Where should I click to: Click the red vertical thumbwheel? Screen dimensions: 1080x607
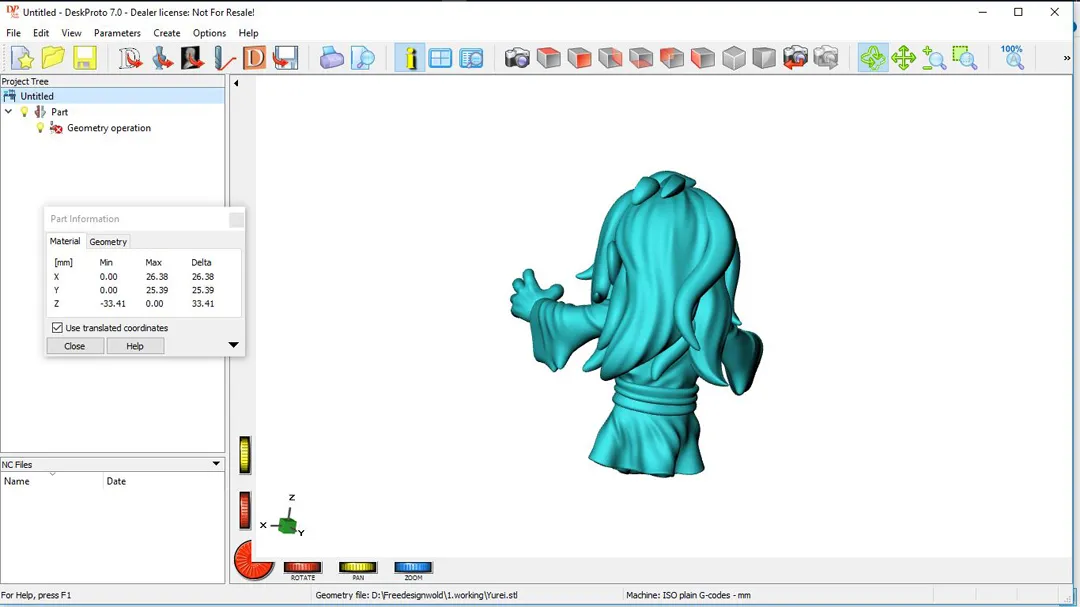(245, 511)
